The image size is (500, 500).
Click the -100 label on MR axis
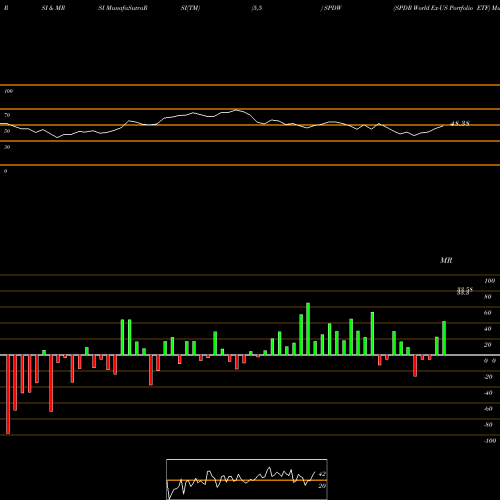pos(490,441)
